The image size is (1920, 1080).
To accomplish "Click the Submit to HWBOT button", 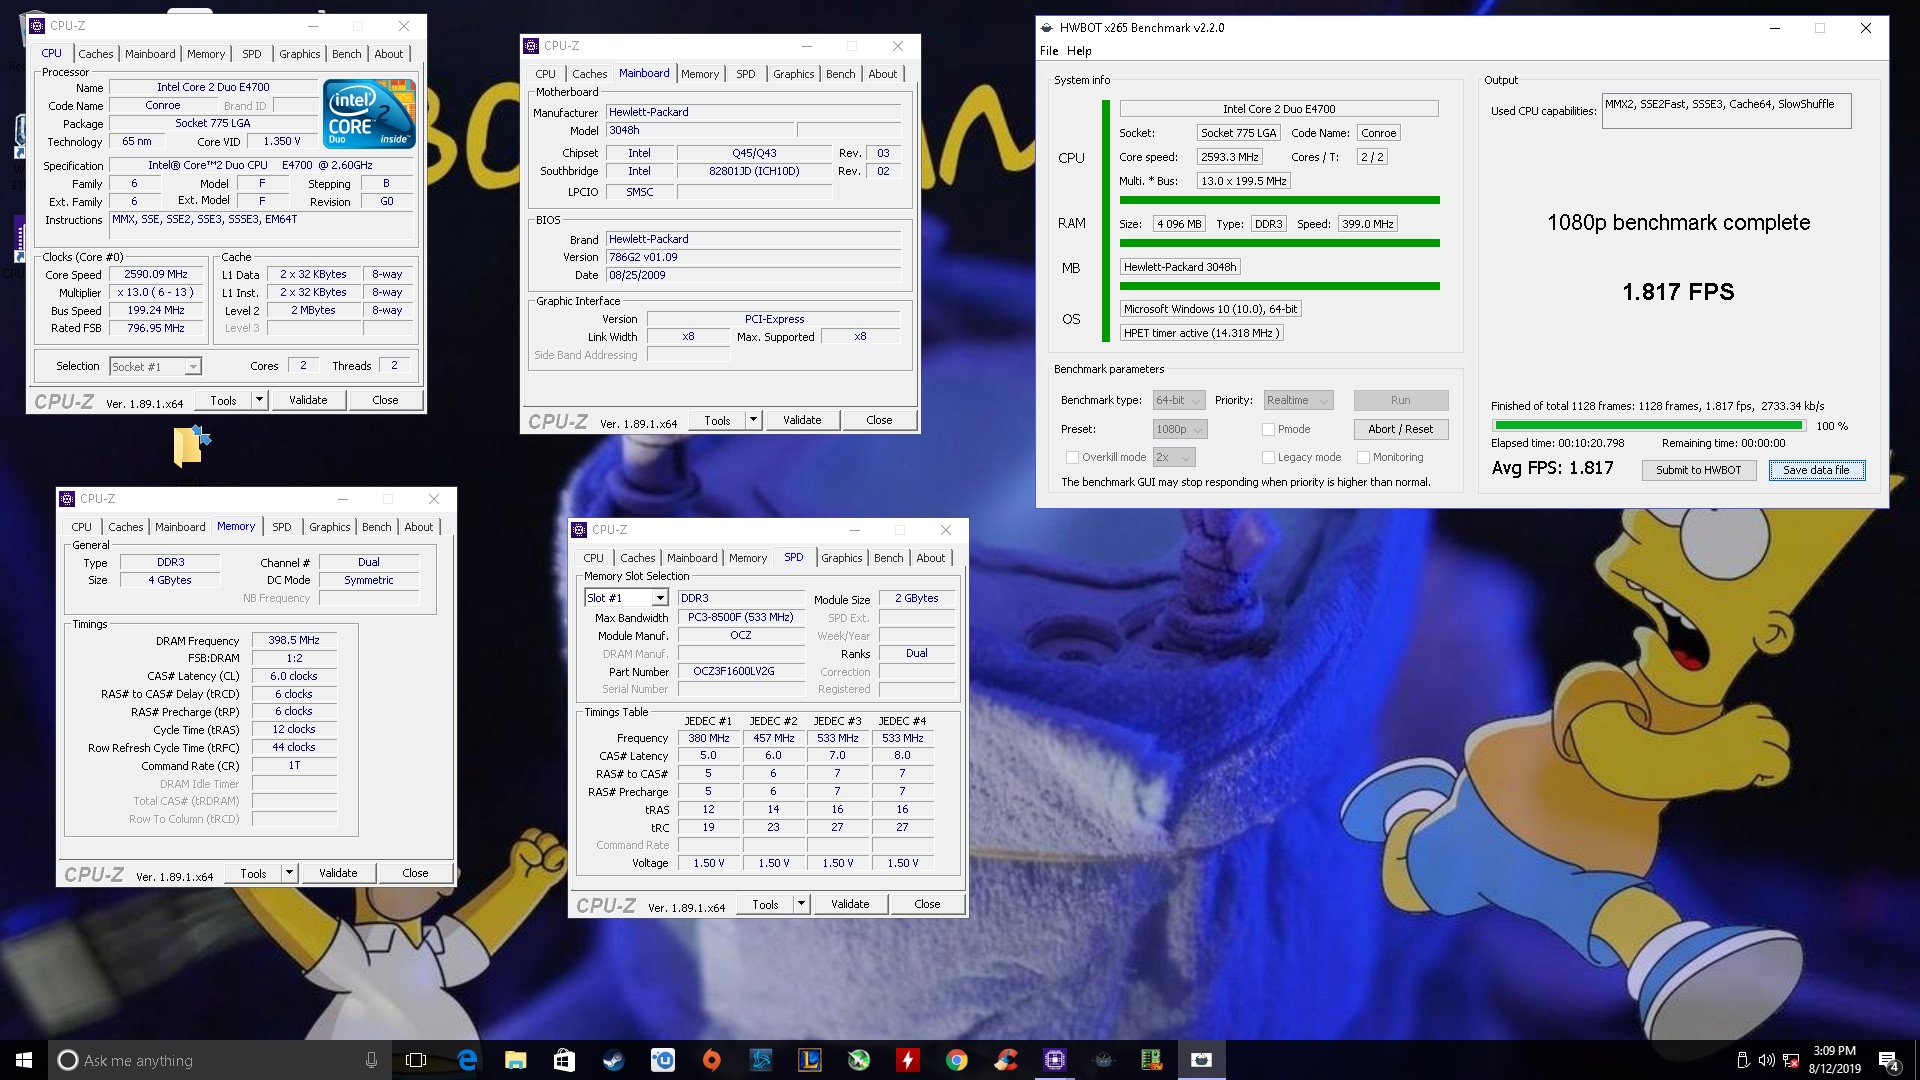I will point(1699,470).
